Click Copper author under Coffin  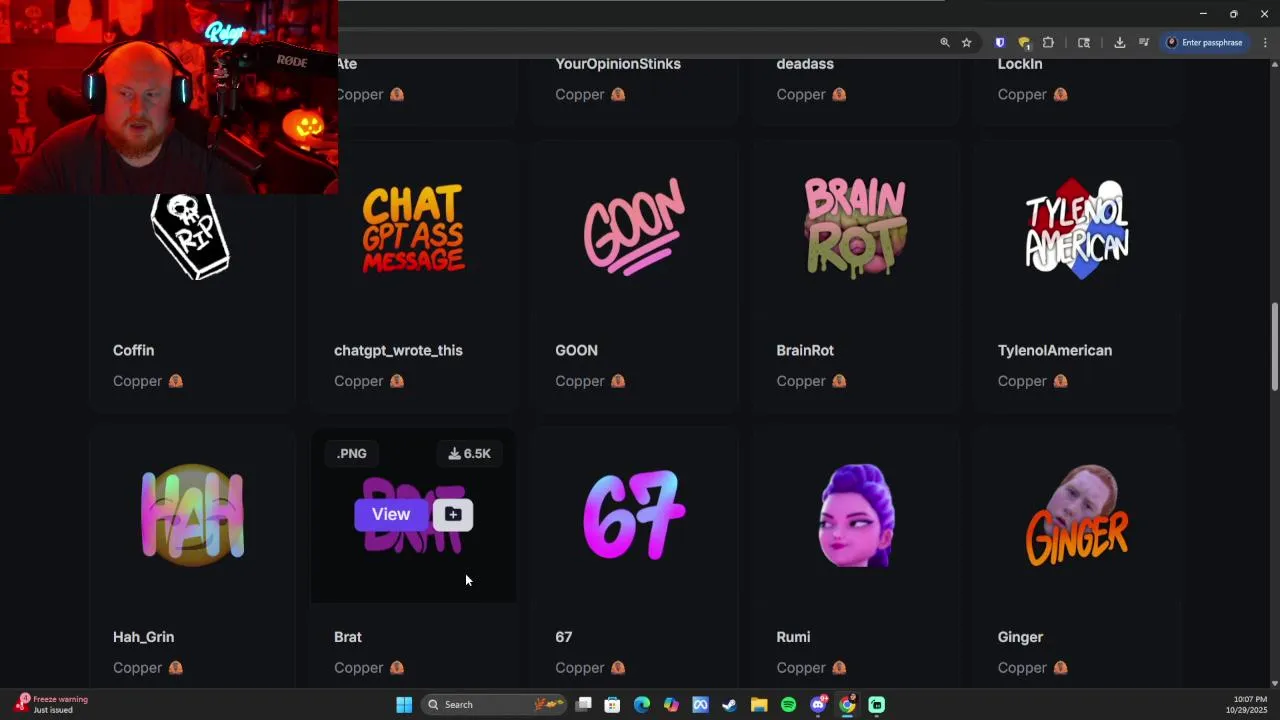[x=137, y=381]
